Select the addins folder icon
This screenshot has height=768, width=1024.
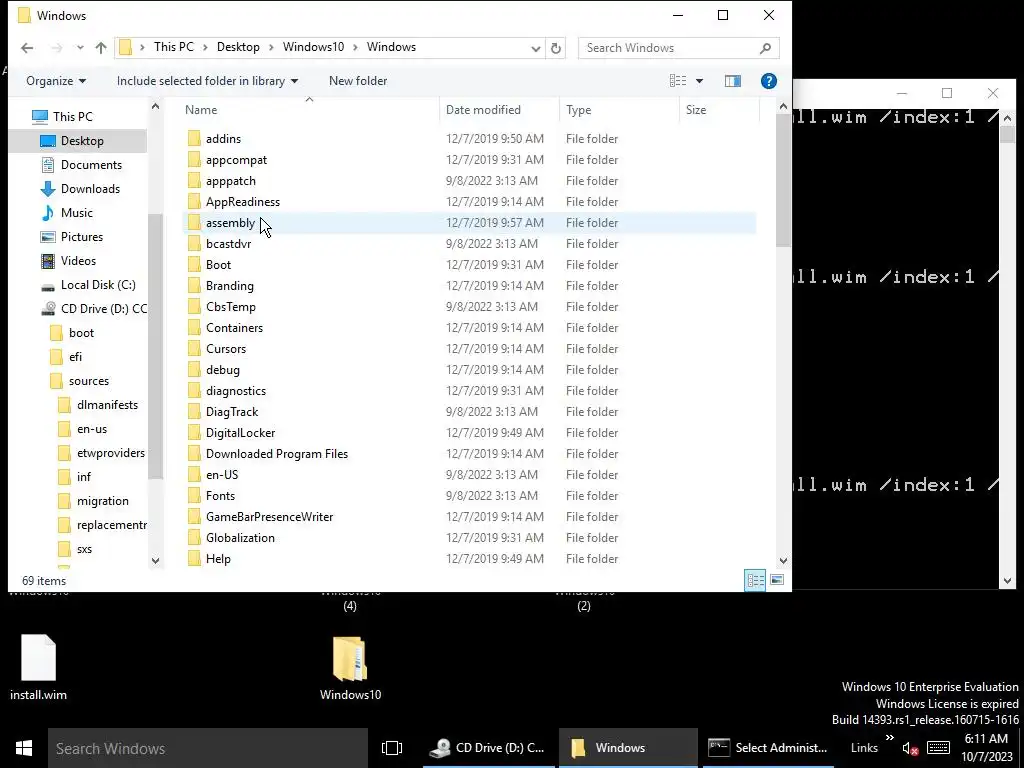click(x=194, y=138)
